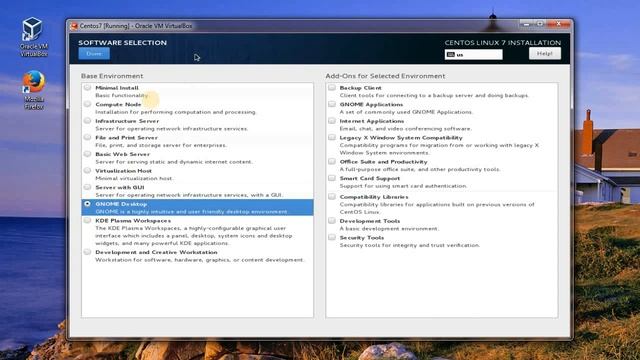Click 'Basic functionality.' description text

122,95
